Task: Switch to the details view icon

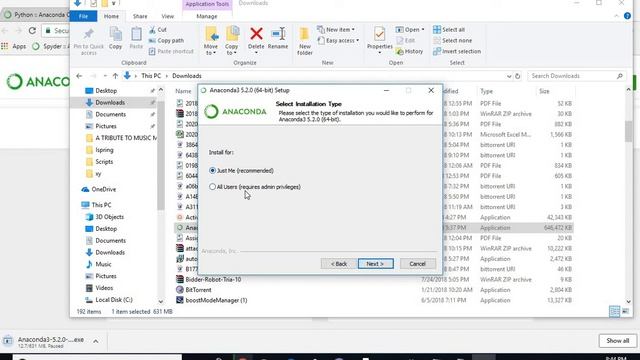Action: coord(614,311)
